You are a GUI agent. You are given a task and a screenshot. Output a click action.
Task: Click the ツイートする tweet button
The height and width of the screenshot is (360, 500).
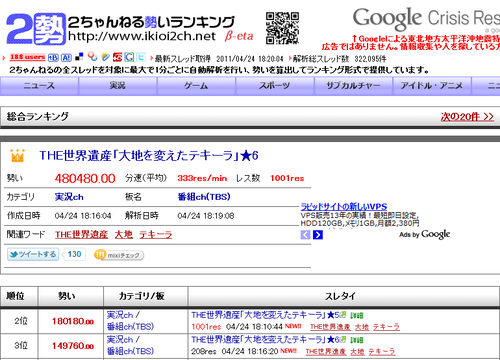(x=33, y=254)
